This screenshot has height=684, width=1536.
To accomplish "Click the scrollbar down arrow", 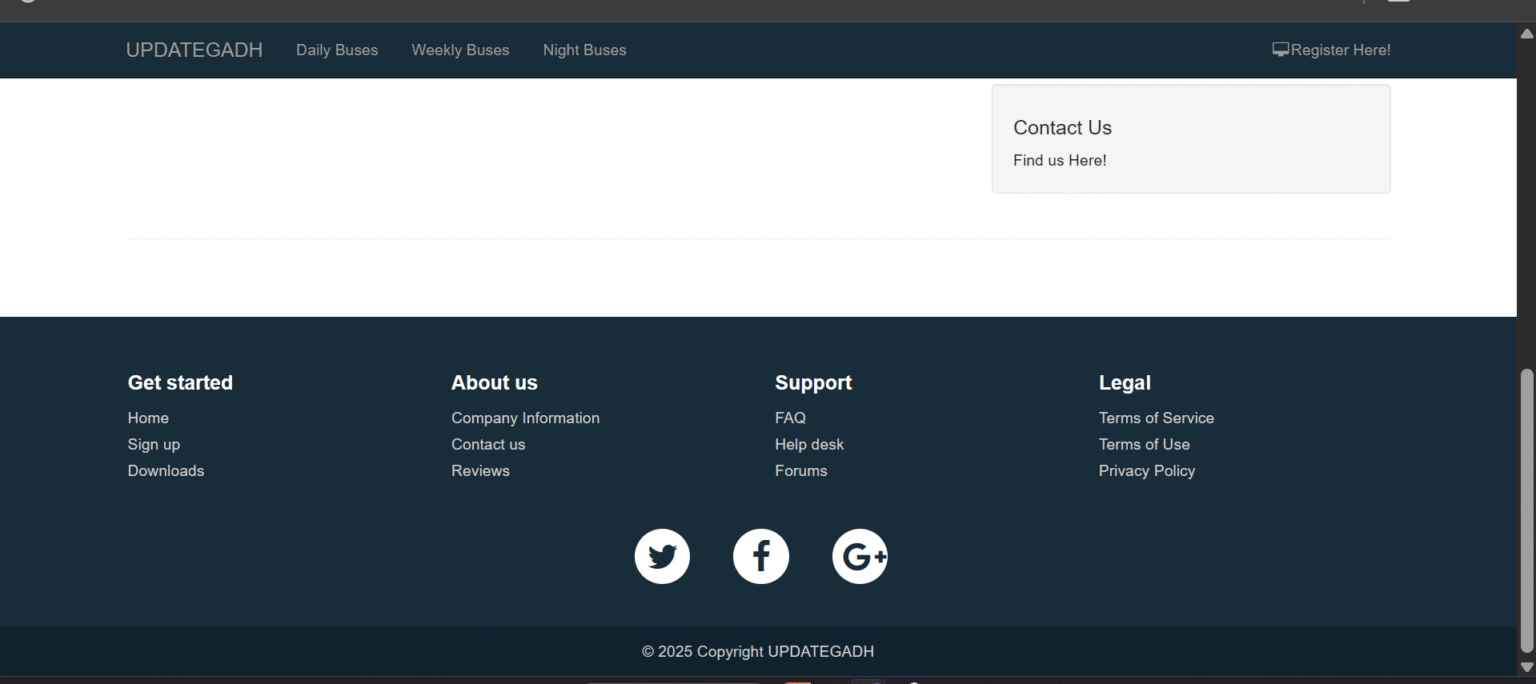I will pyautogui.click(x=1526, y=666).
